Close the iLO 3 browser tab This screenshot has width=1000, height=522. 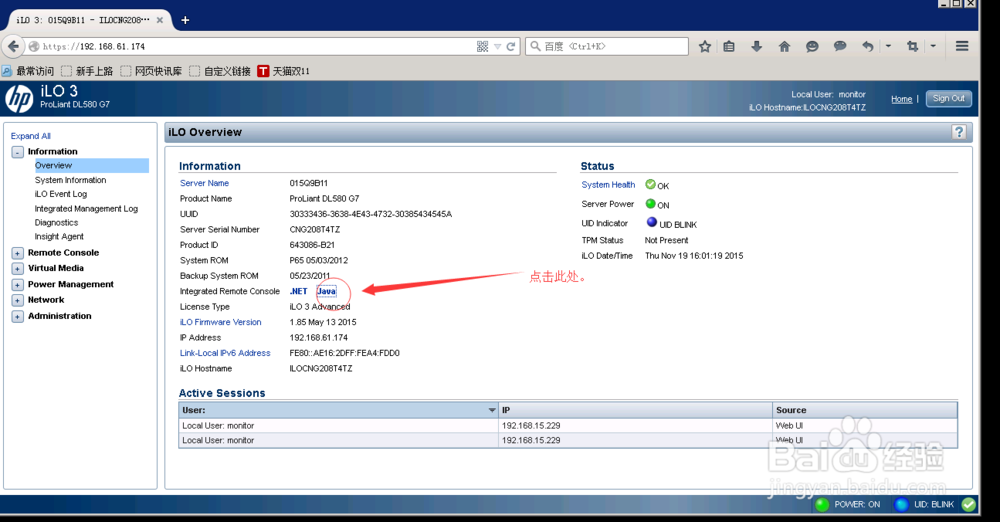[x=160, y=20]
